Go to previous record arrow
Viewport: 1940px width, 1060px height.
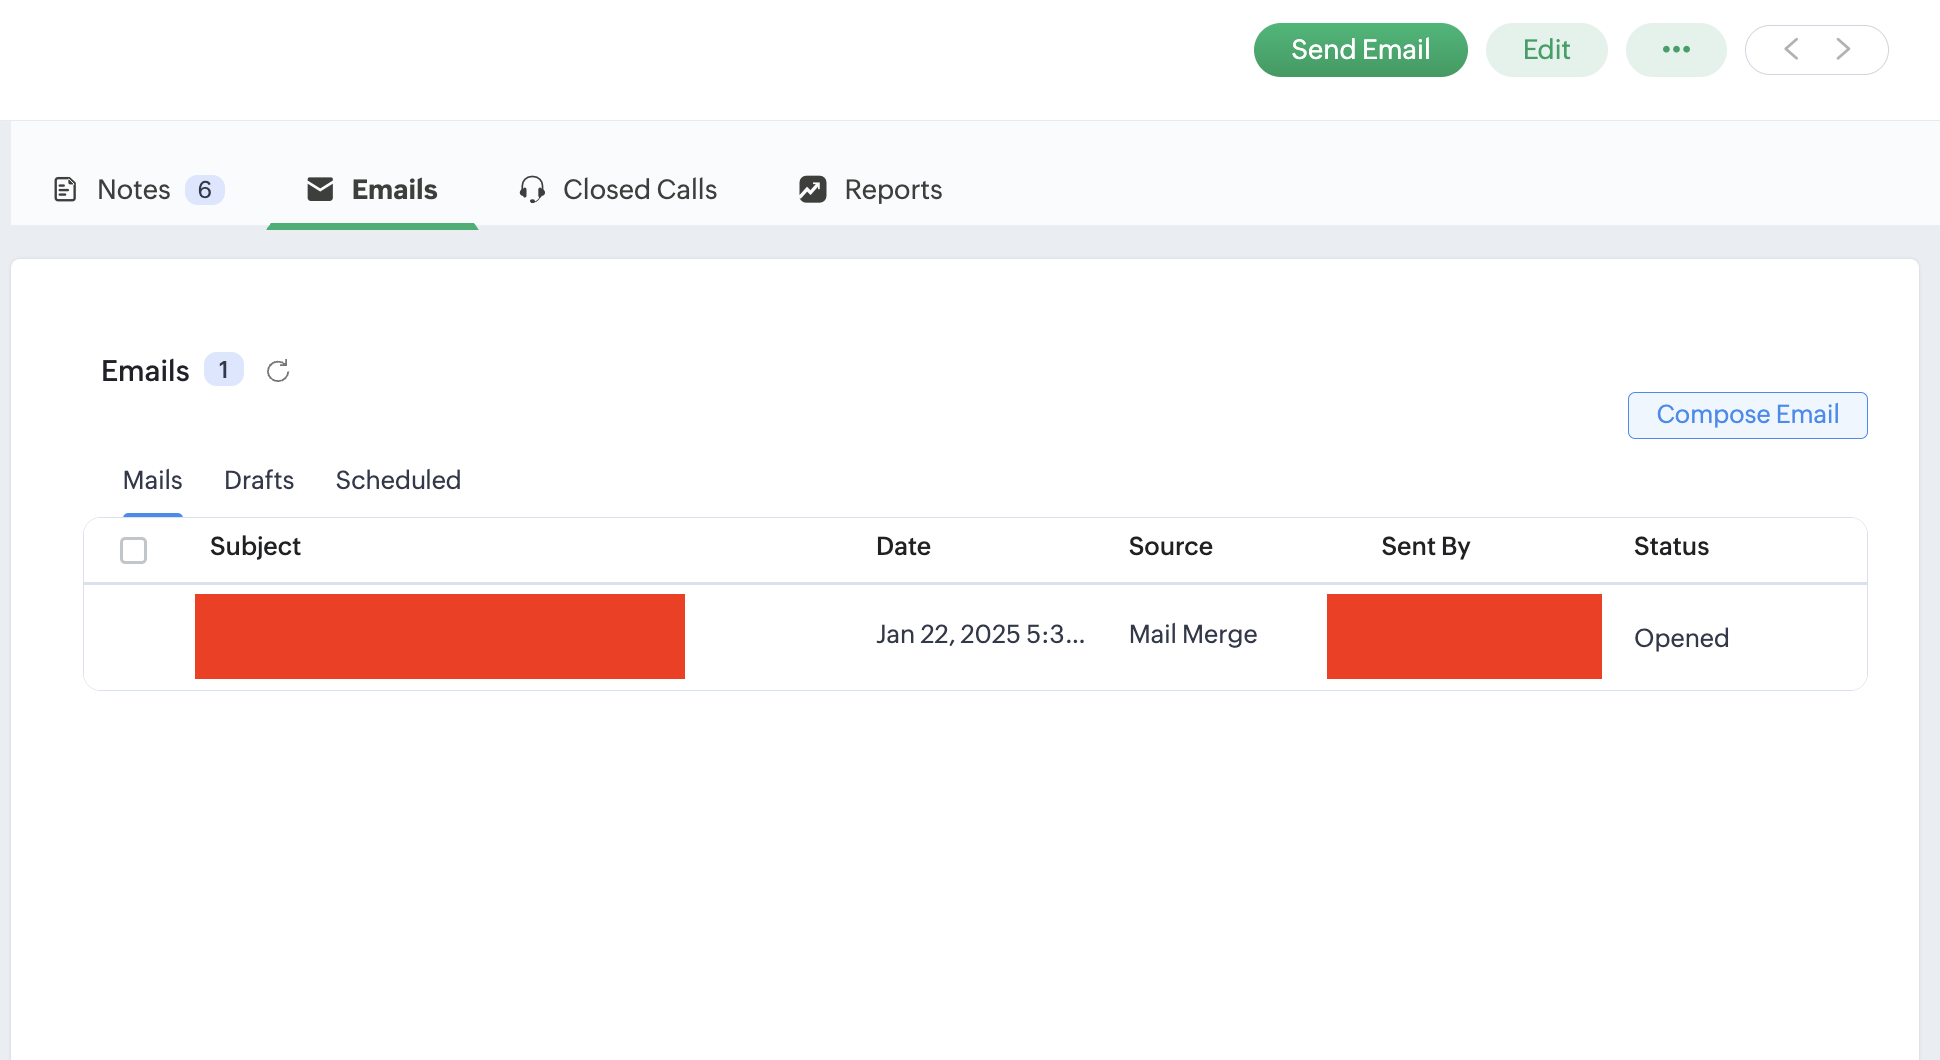pyautogui.click(x=1791, y=49)
